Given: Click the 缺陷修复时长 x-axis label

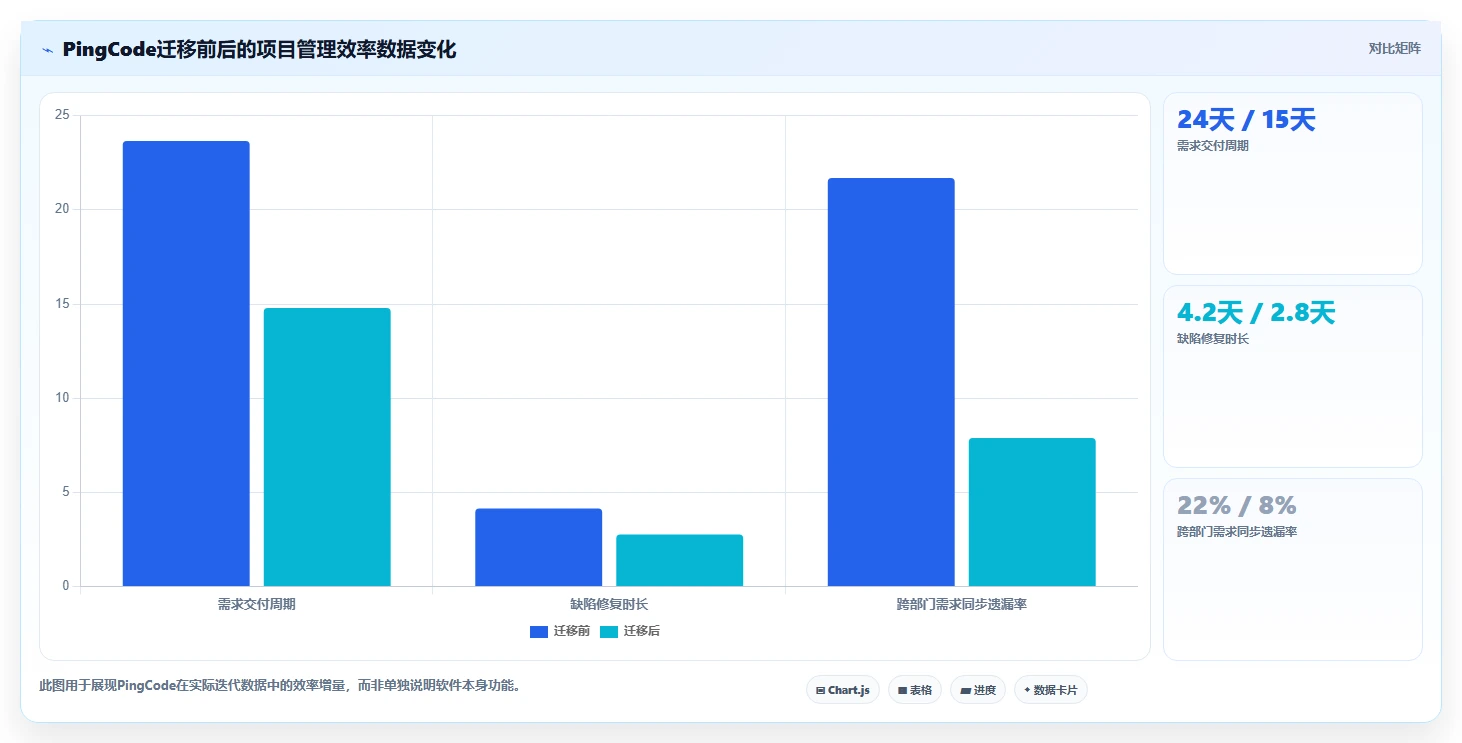Looking at the screenshot, I should point(609,605).
